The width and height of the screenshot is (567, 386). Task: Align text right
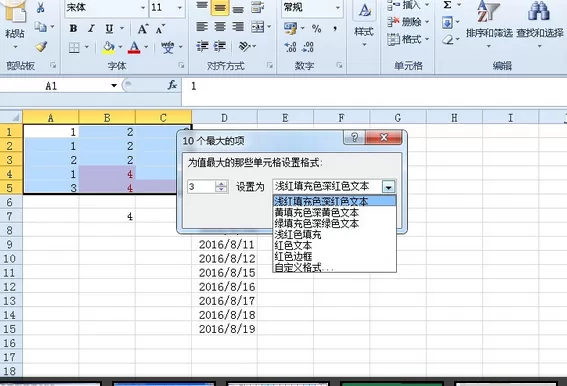pyautogui.click(x=238, y=27)
